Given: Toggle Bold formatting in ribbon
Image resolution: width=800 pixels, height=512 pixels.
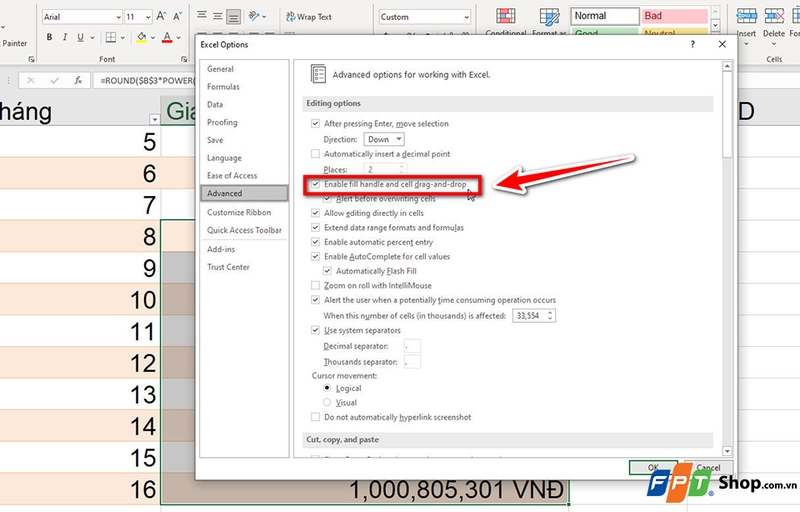Looking at the screenshot, I should click(x=49, y=37).
